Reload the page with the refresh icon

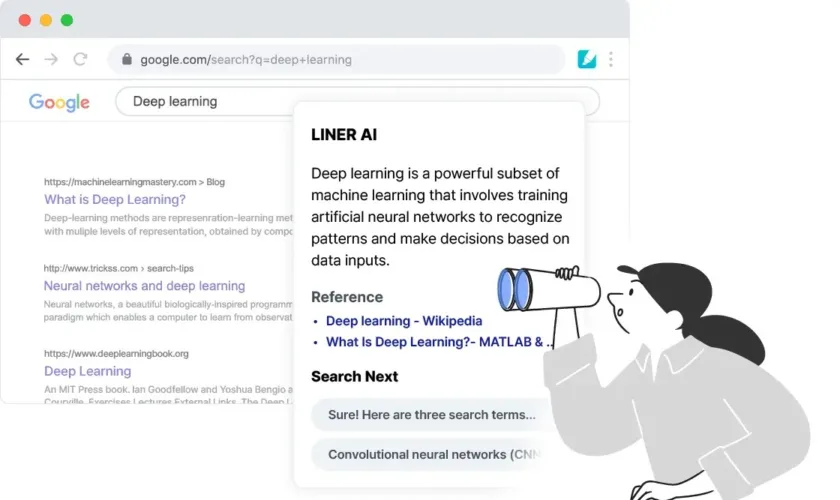(x=80, y=59)
